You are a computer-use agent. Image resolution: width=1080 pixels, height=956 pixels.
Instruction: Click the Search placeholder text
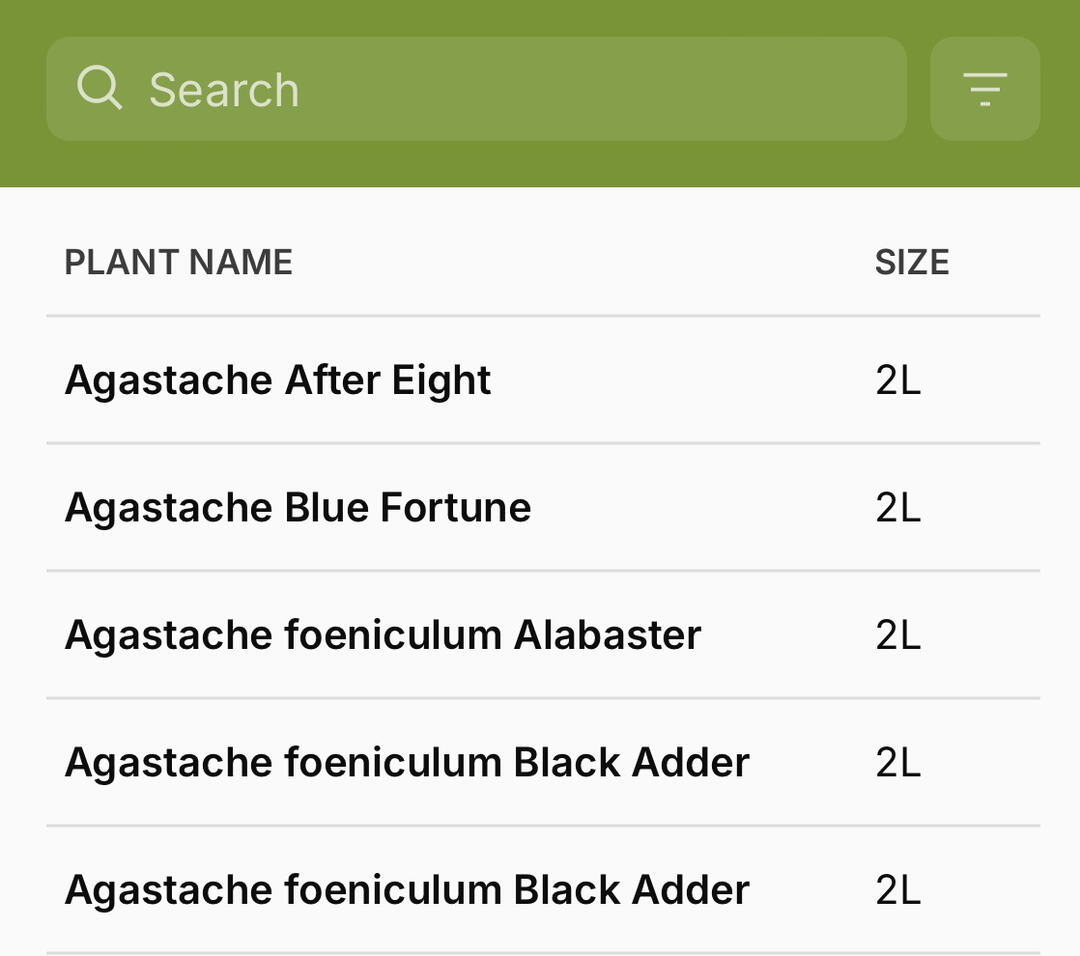tap(224, 90)
